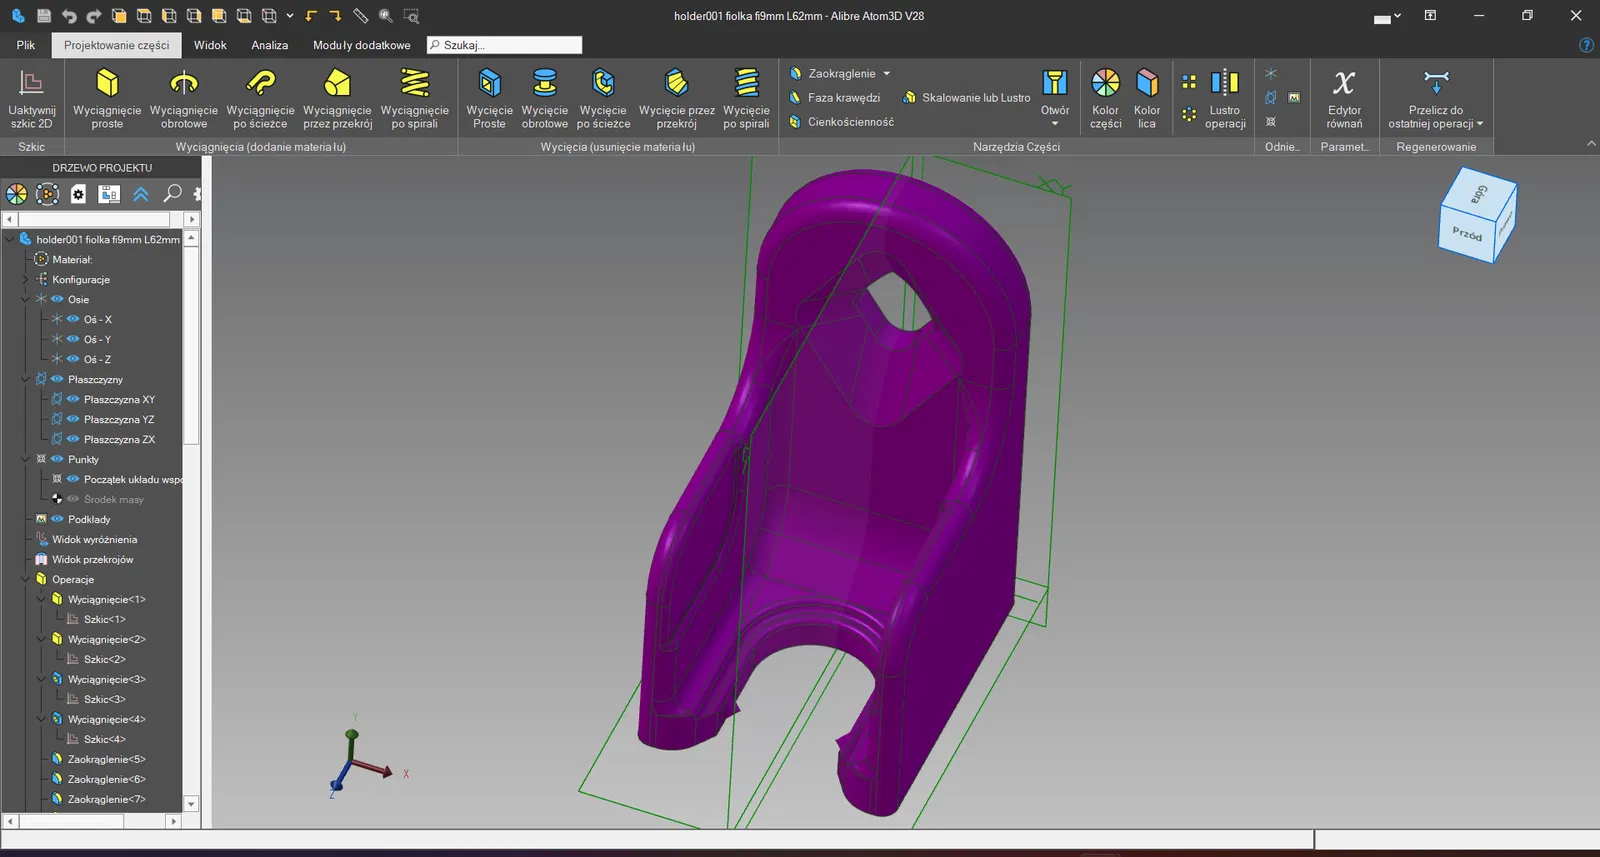
Task: Switch to the Analiza tab
Action: coord(269,45)
